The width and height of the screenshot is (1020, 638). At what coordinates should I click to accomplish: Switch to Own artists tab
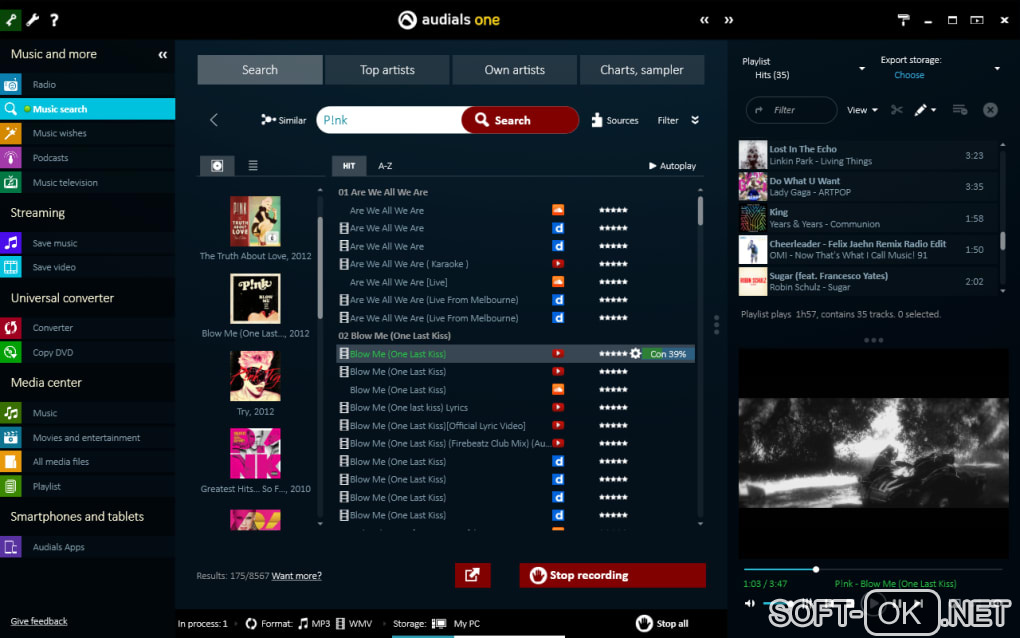tap(515, 70)
